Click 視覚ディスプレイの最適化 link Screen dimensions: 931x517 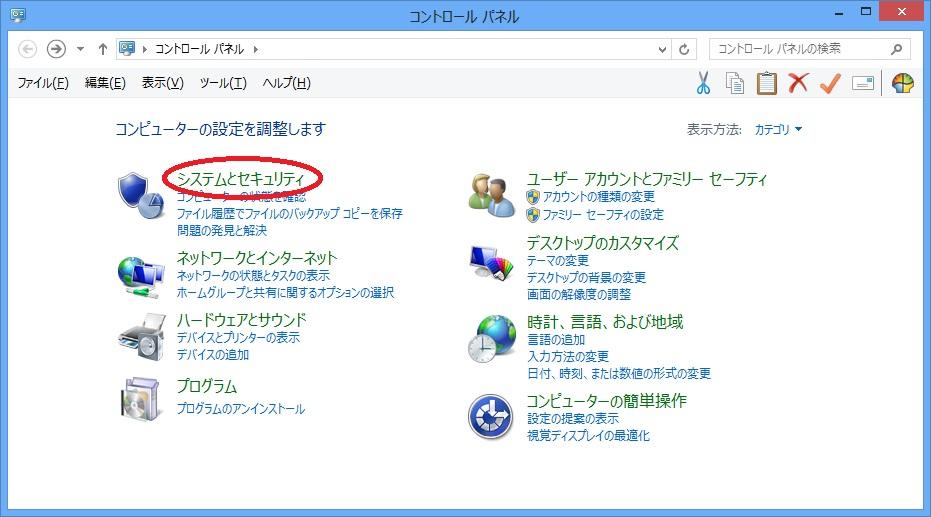588,436
